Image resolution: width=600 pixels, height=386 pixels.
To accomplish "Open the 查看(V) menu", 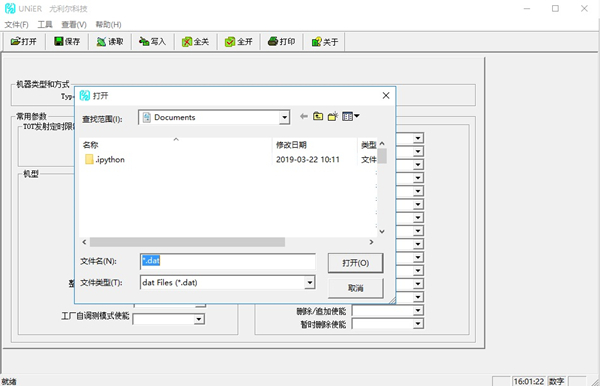I will point(74,24).
